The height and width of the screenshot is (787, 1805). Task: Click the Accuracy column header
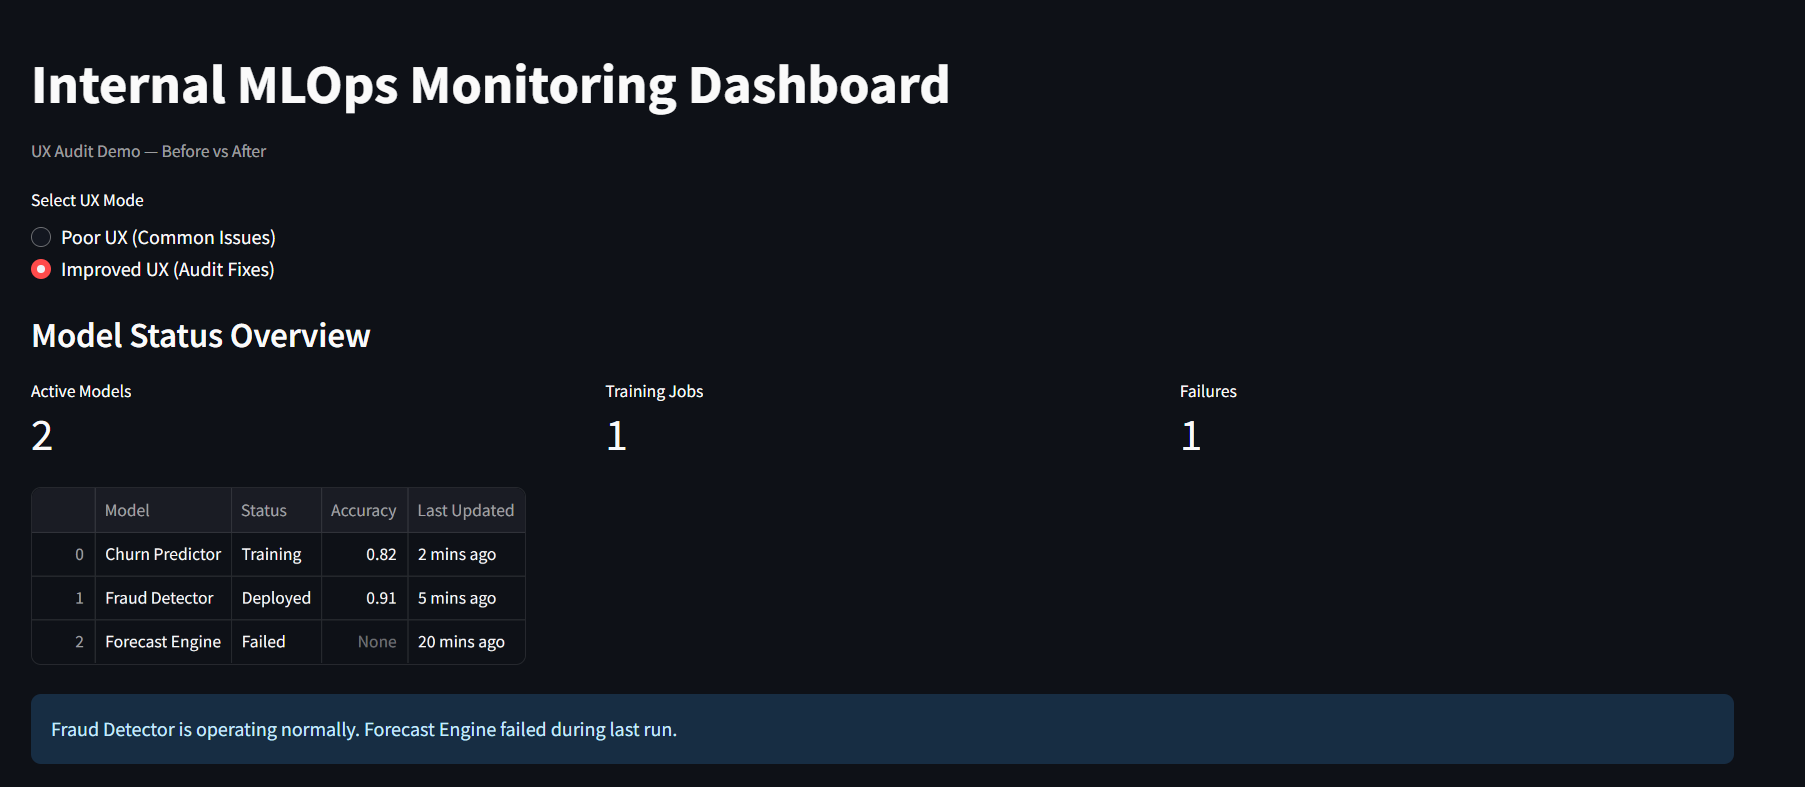click(363, 510)
